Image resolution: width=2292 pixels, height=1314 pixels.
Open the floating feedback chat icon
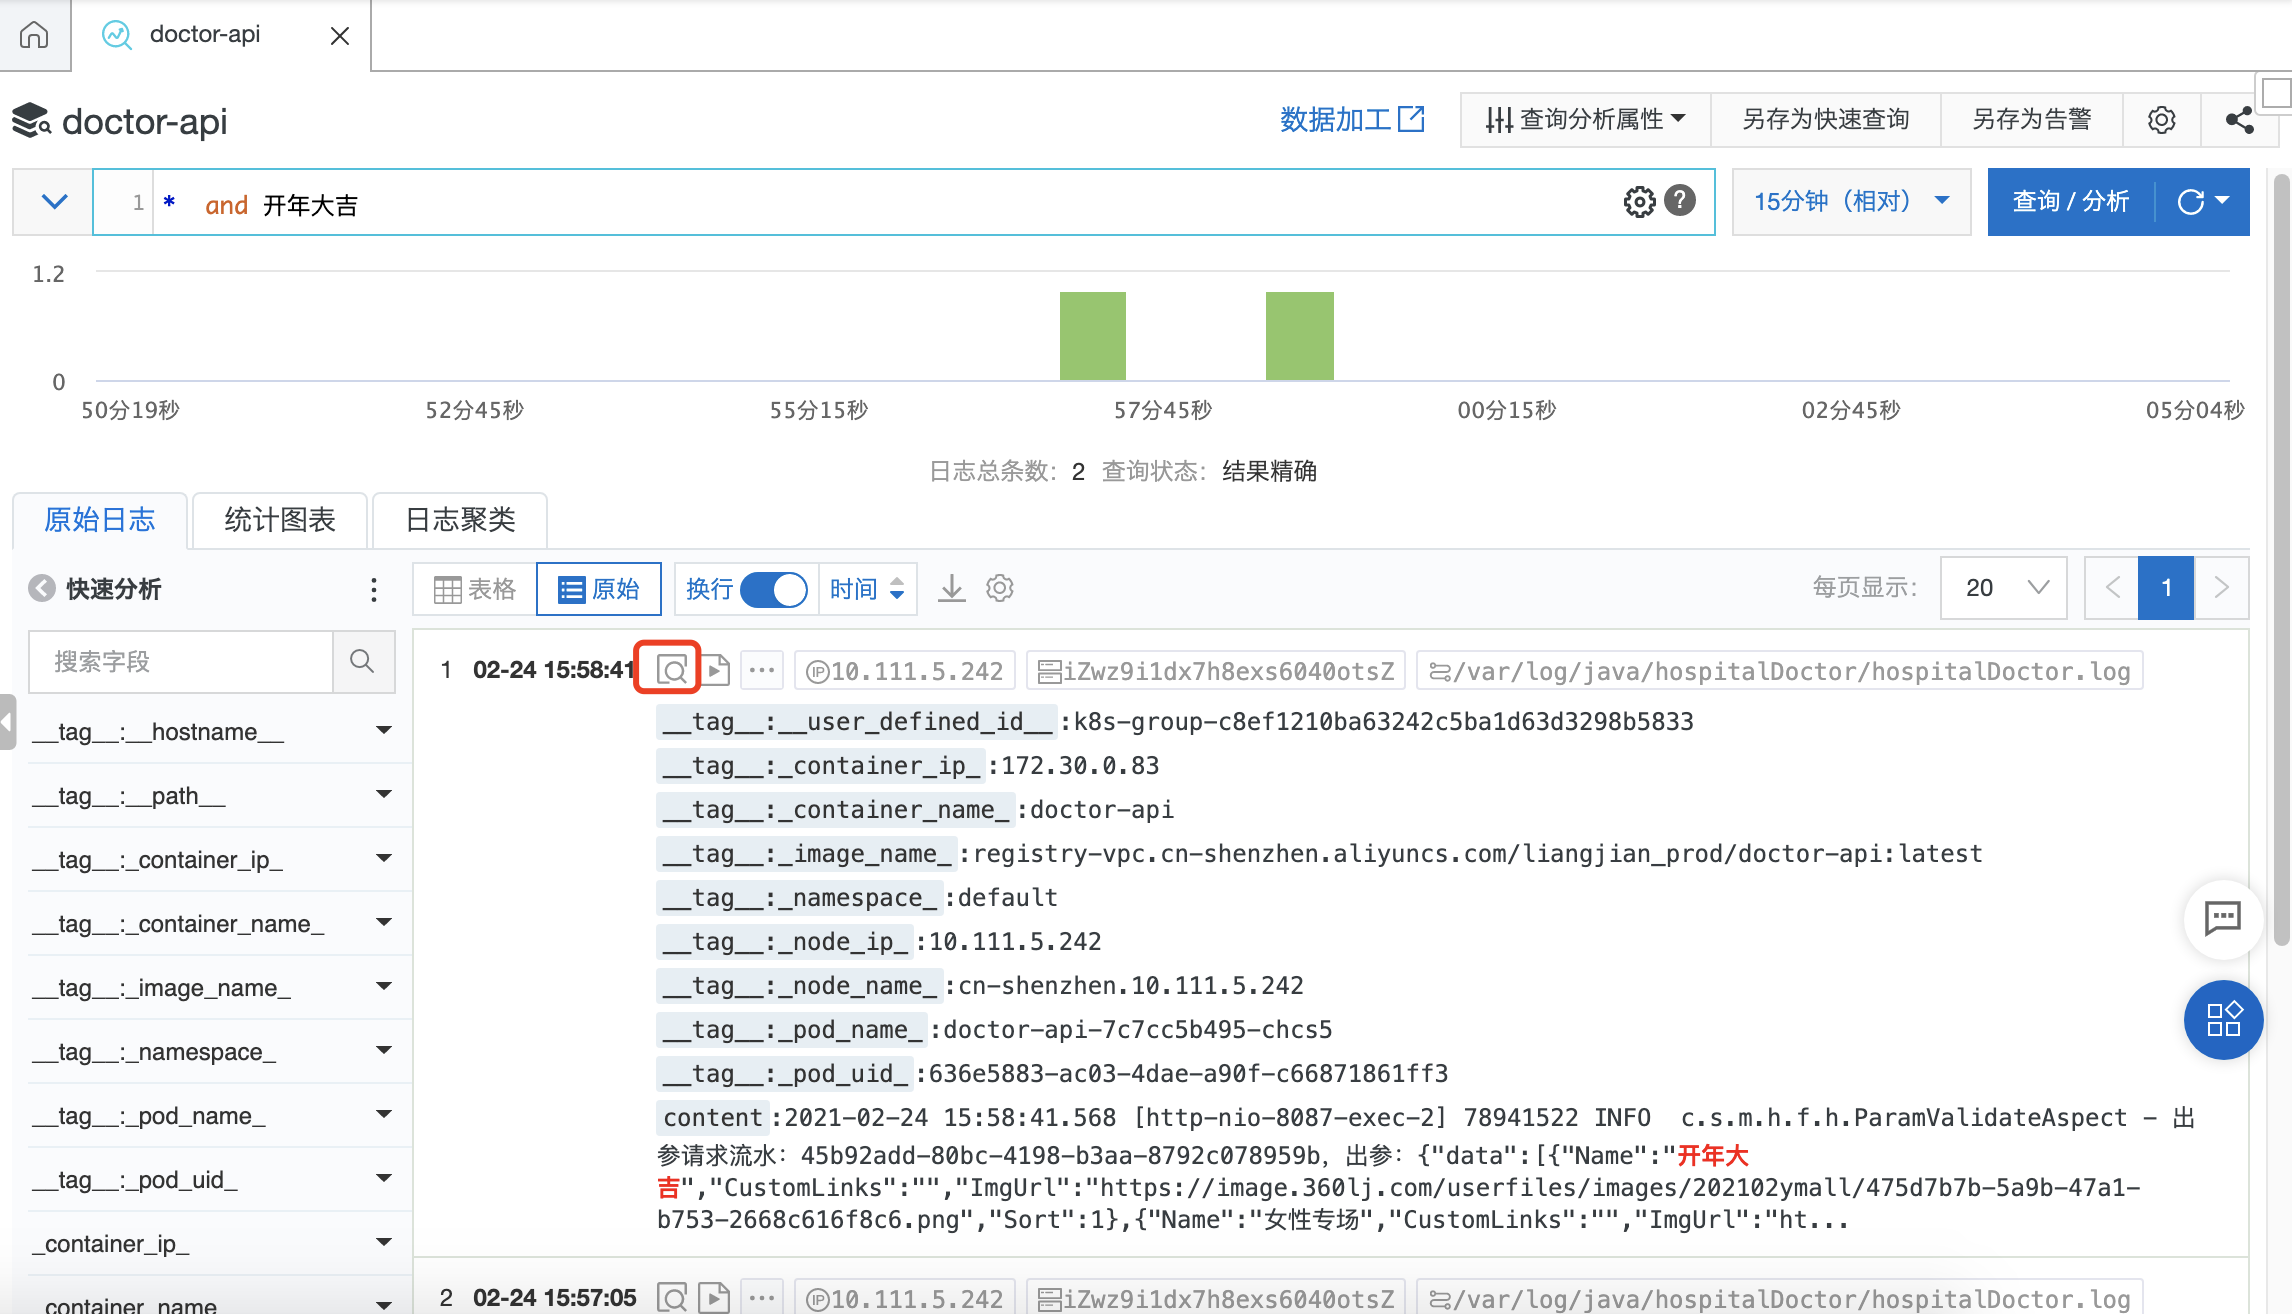point(2222,917)
